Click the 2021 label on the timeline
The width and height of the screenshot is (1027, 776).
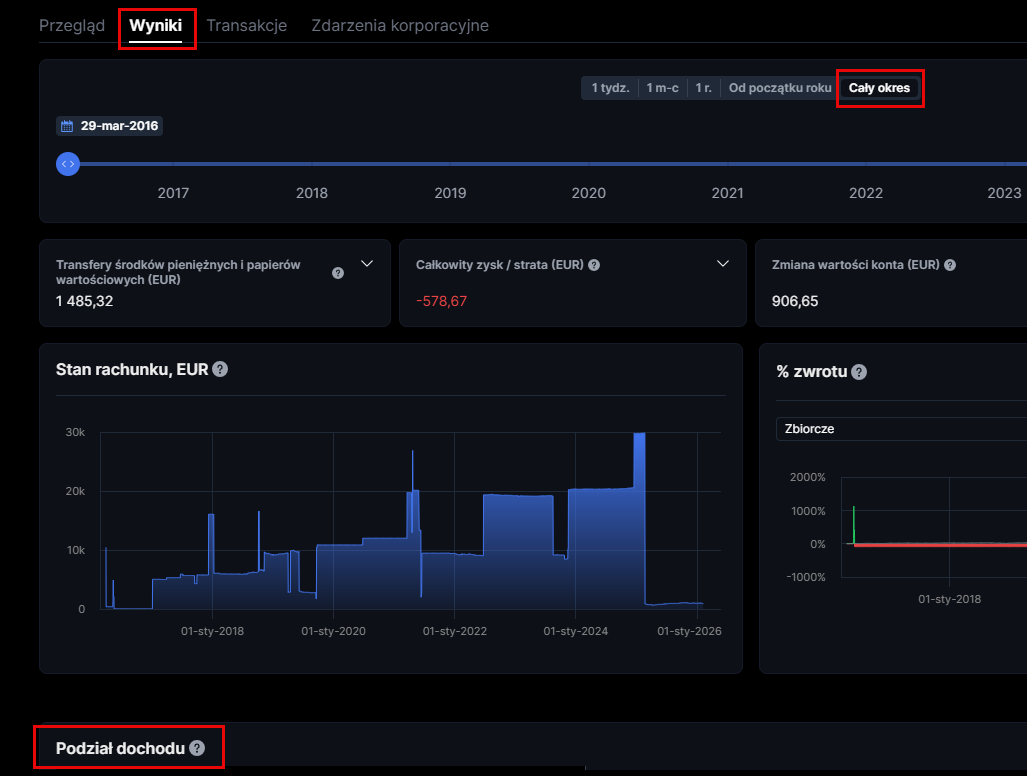727,193
